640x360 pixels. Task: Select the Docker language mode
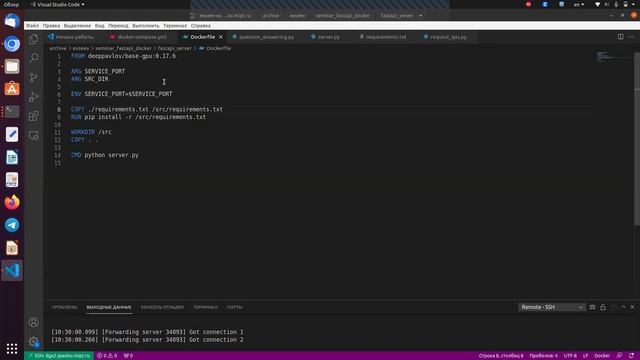(602, 356)
